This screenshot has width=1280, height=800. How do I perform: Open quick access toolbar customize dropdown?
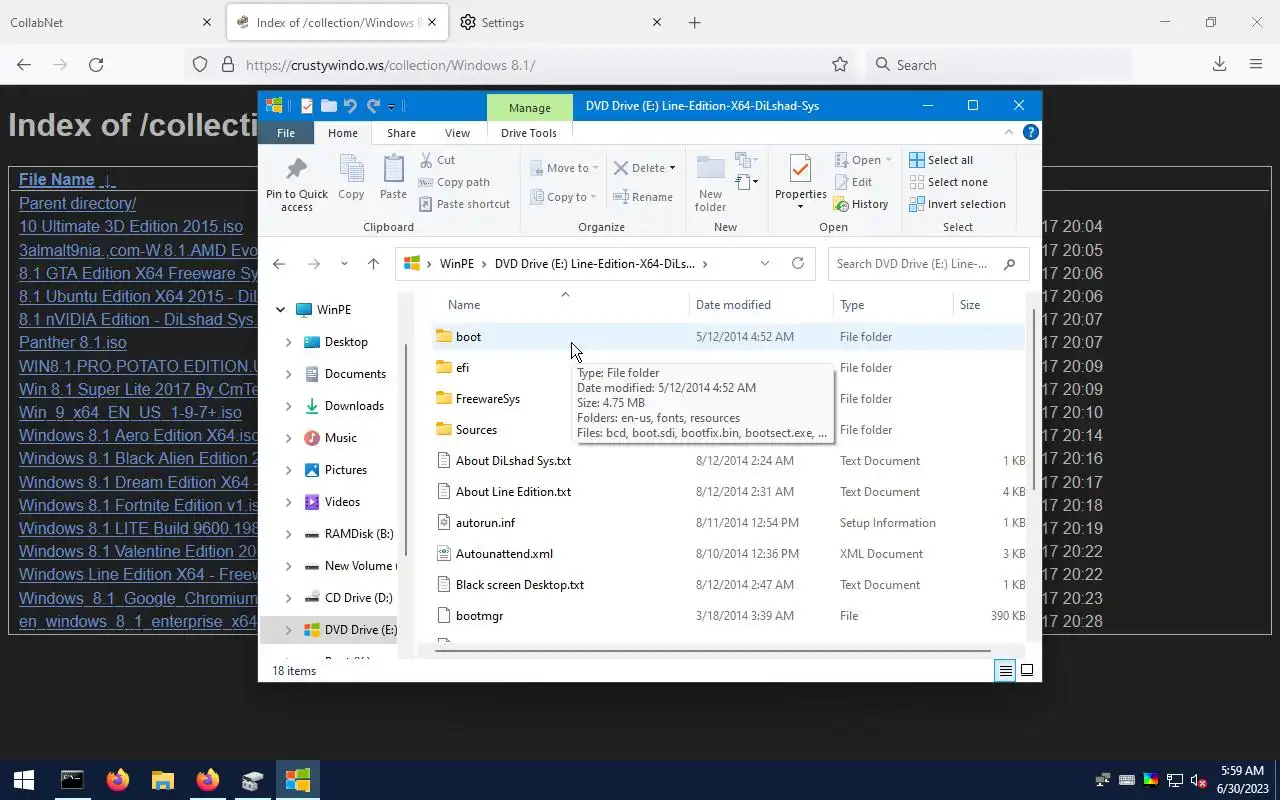pos(392,106)
